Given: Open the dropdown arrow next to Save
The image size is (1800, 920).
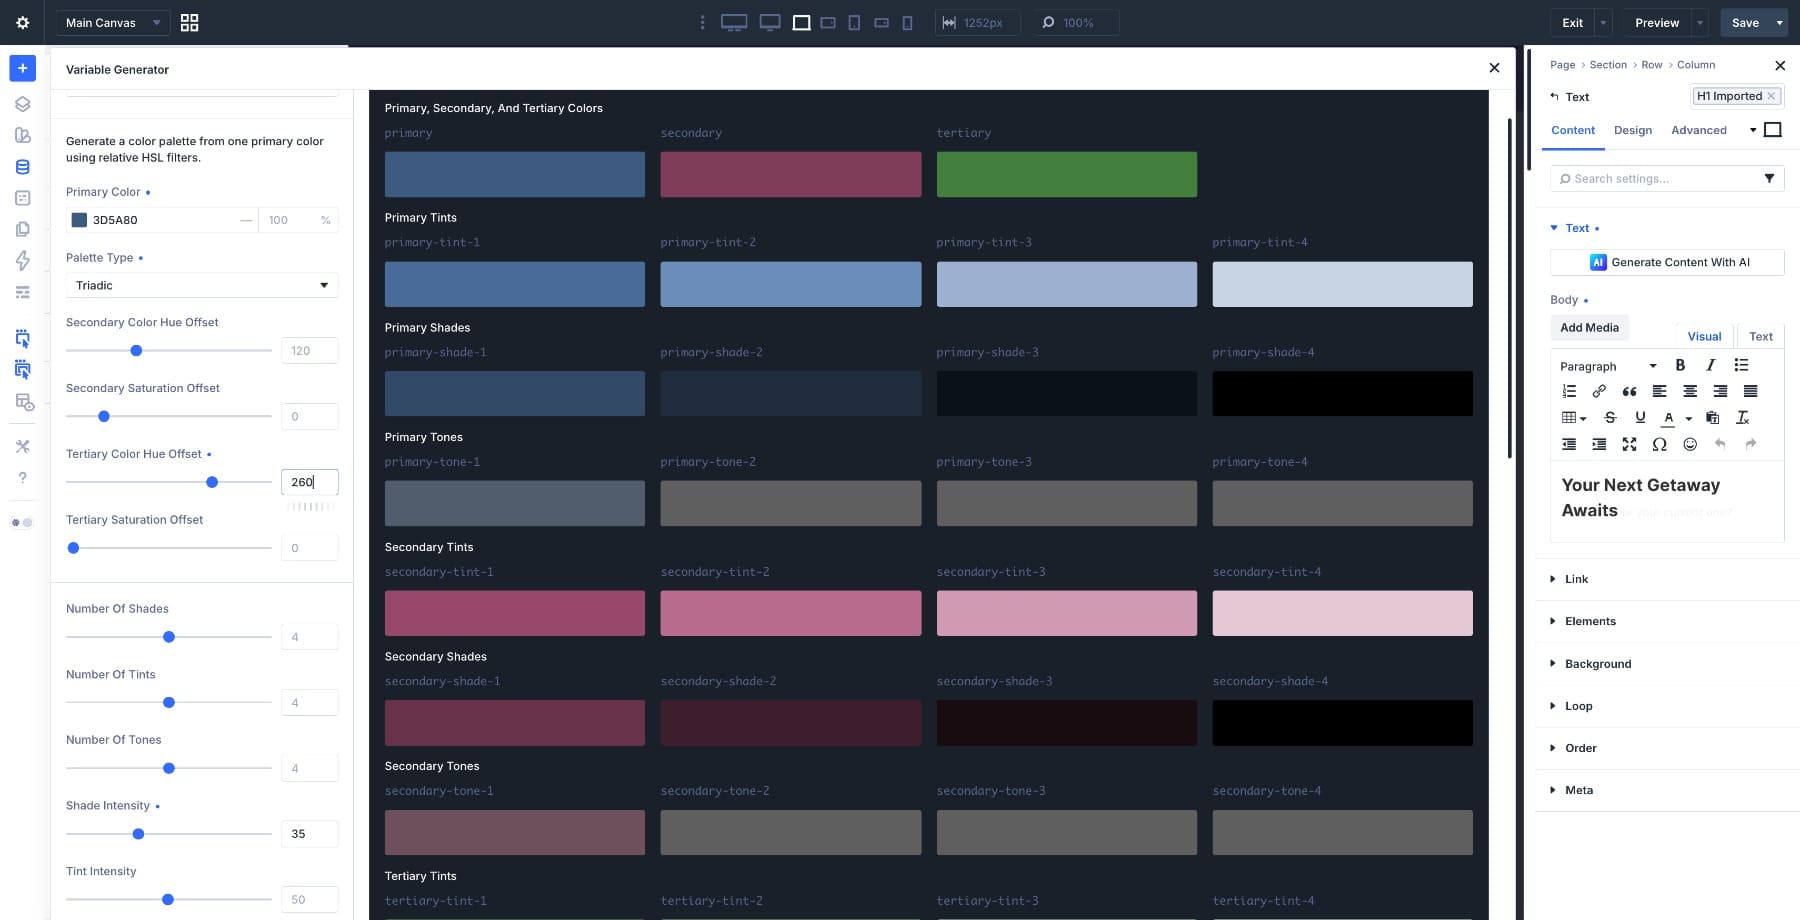Looking at the screenshot, I should point(1779,22).
